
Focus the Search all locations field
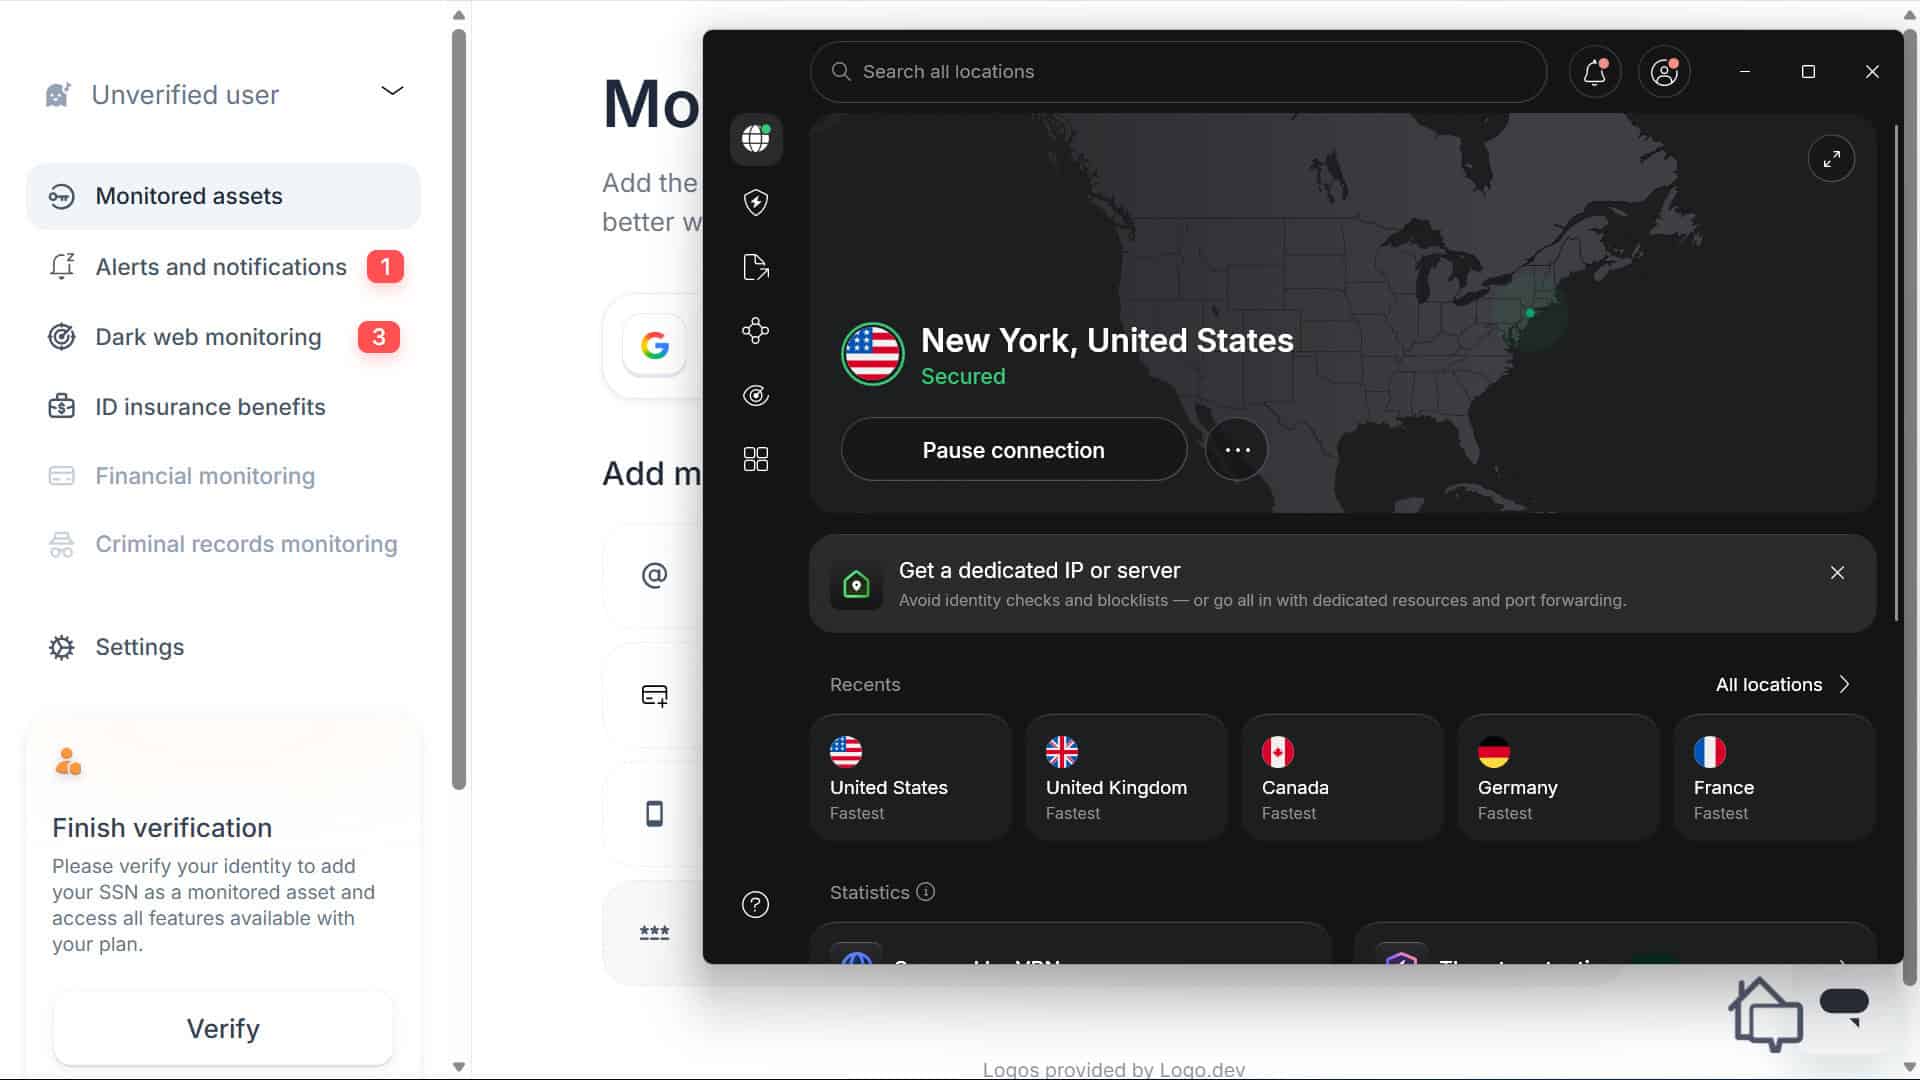[x=1178, y=72]
